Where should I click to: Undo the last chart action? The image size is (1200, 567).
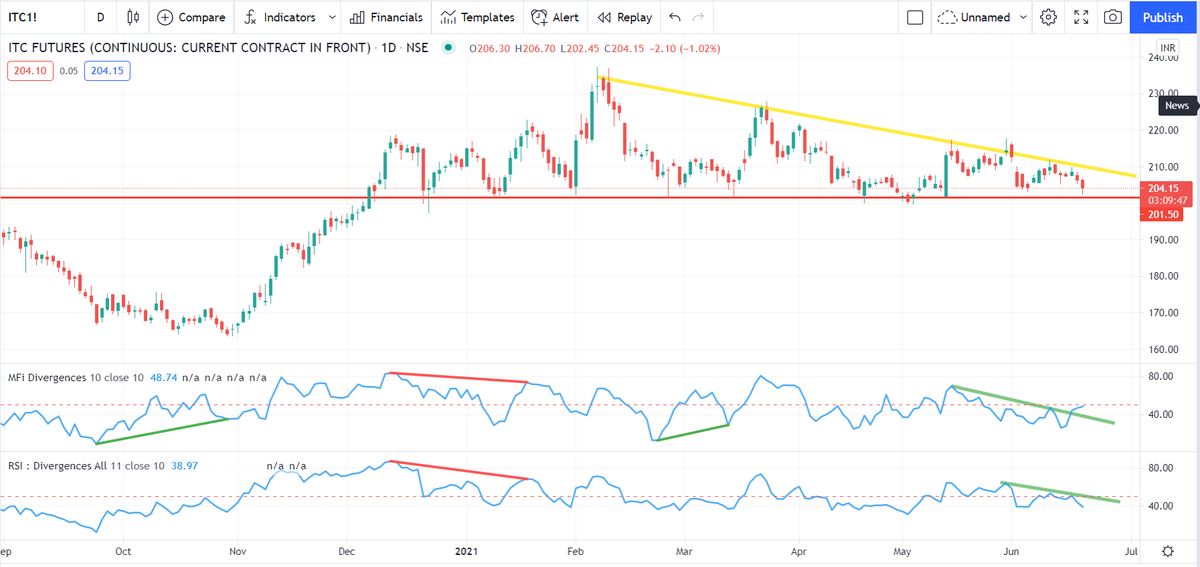pyautogui.click(x=675, y=17)
